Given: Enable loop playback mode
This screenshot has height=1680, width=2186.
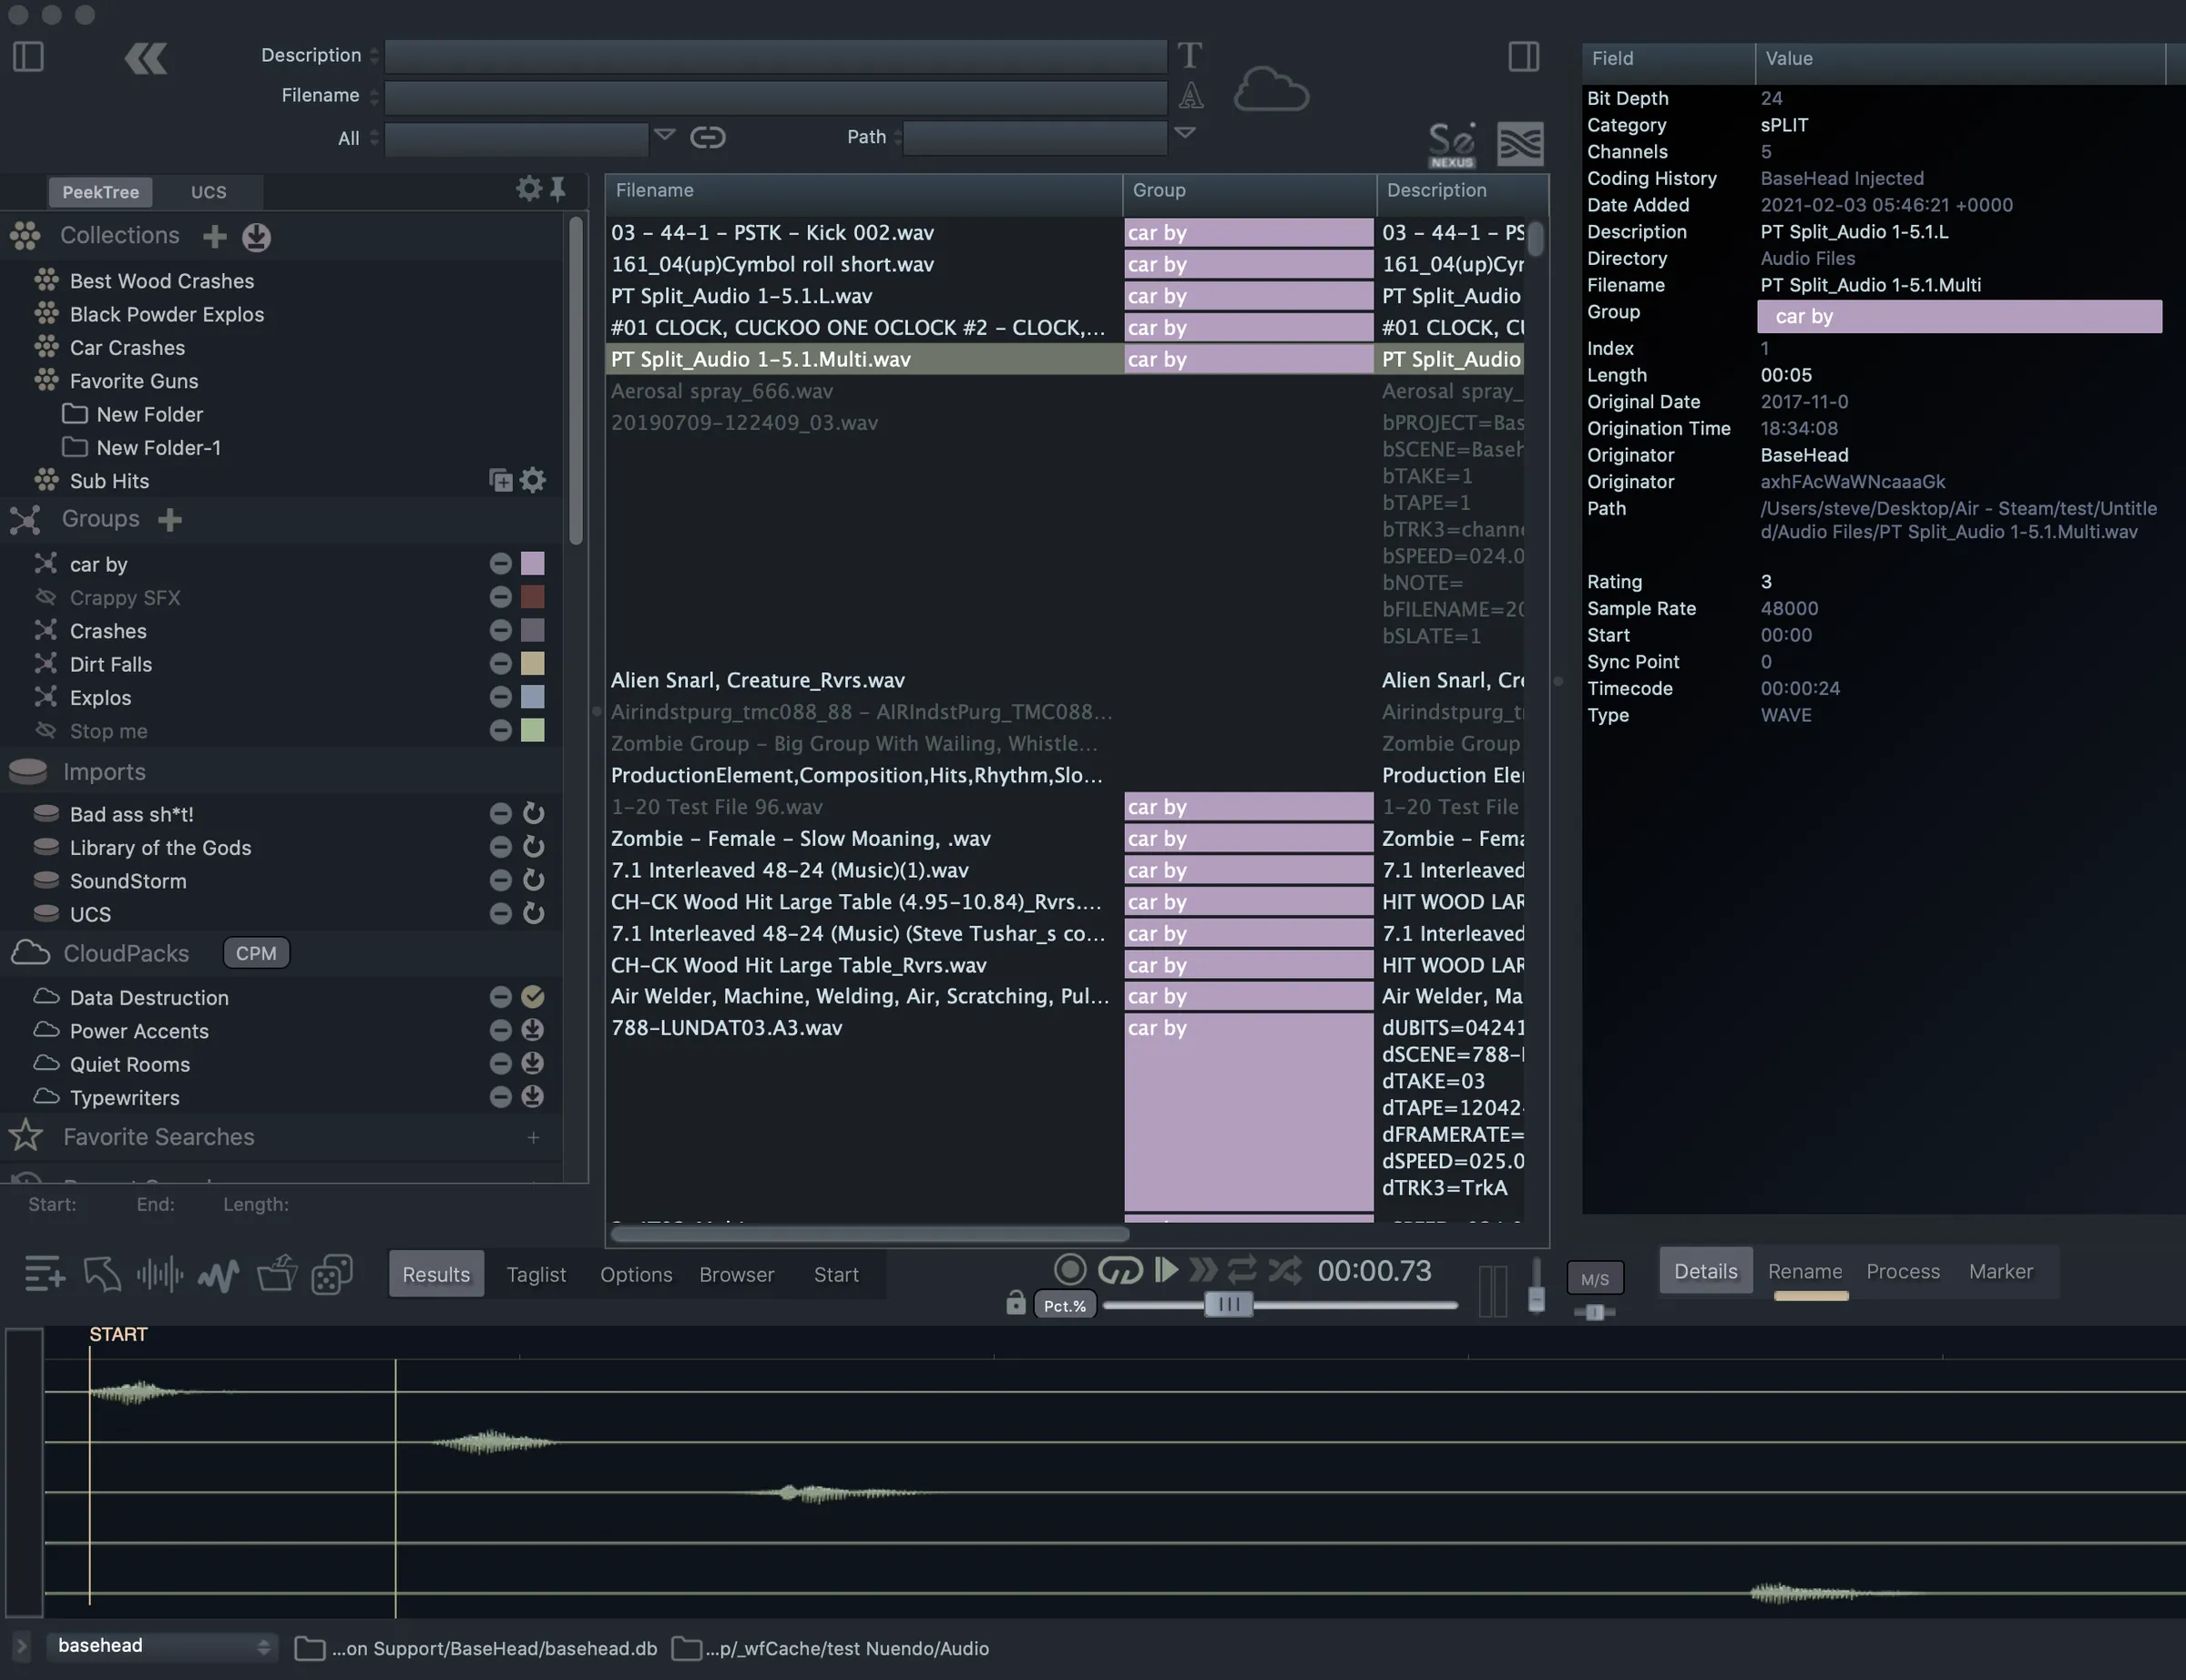Looking at the screenshot, I should pos(1120,1271).
